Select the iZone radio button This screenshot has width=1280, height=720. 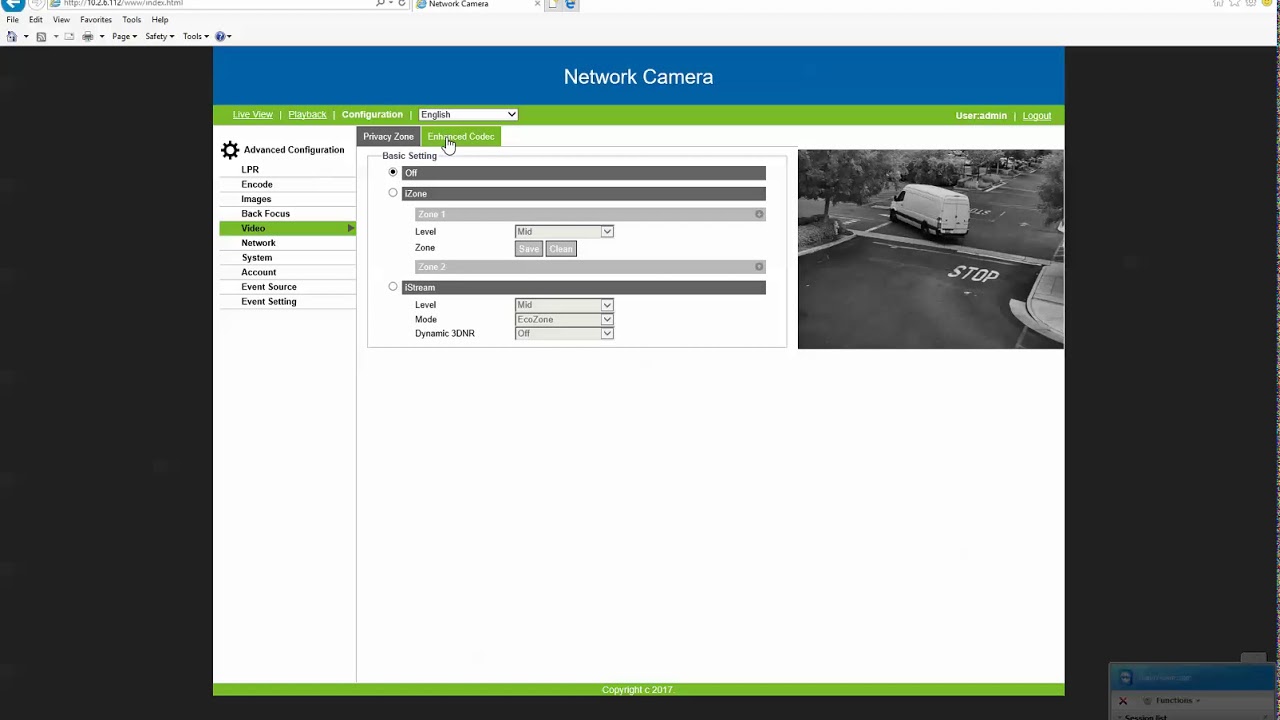point(393,193)
